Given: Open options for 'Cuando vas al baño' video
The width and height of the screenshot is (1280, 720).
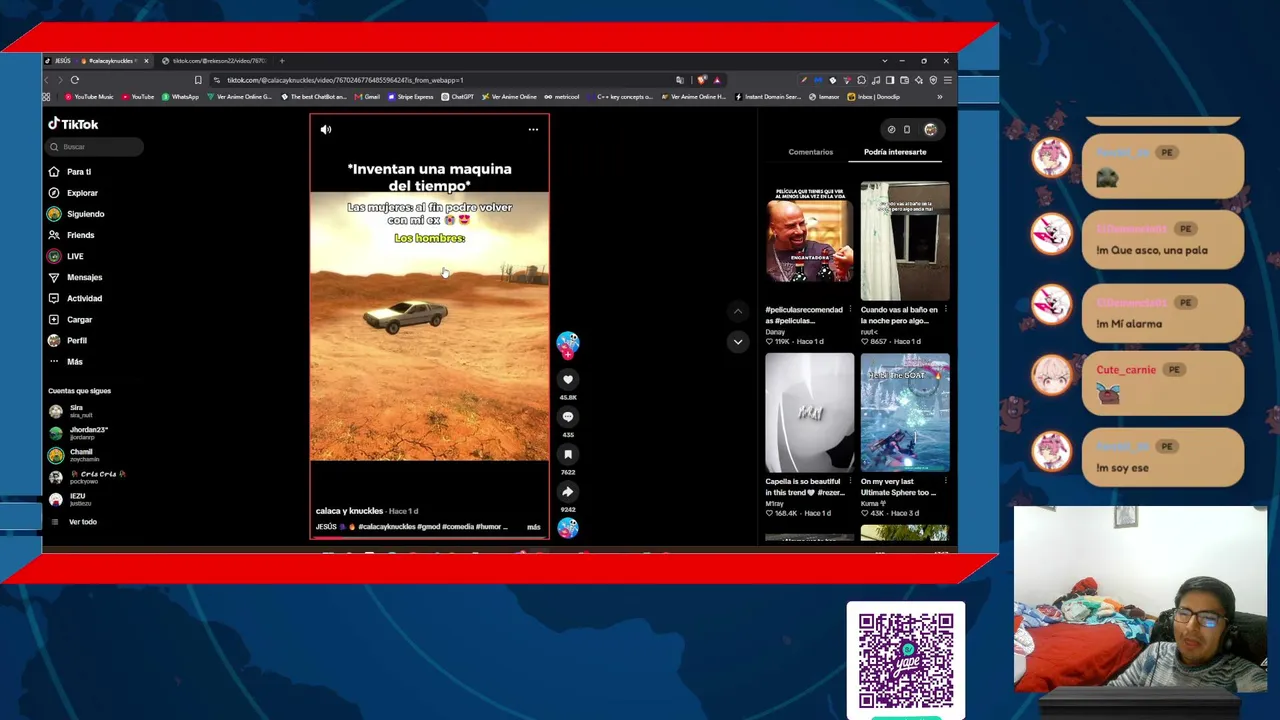Looking at the screenshot, I should coord(946,310).
